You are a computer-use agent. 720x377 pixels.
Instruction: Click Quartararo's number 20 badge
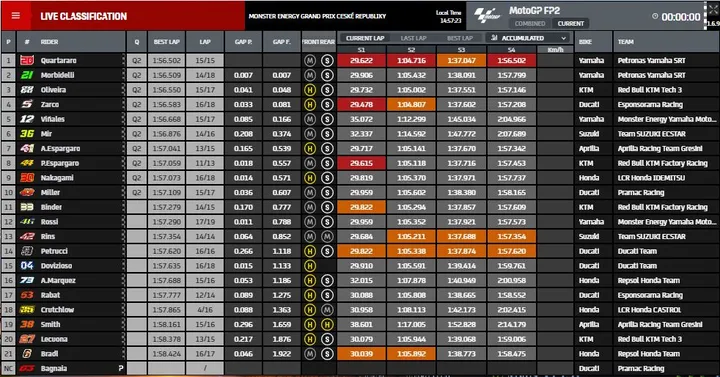[27, 60]
